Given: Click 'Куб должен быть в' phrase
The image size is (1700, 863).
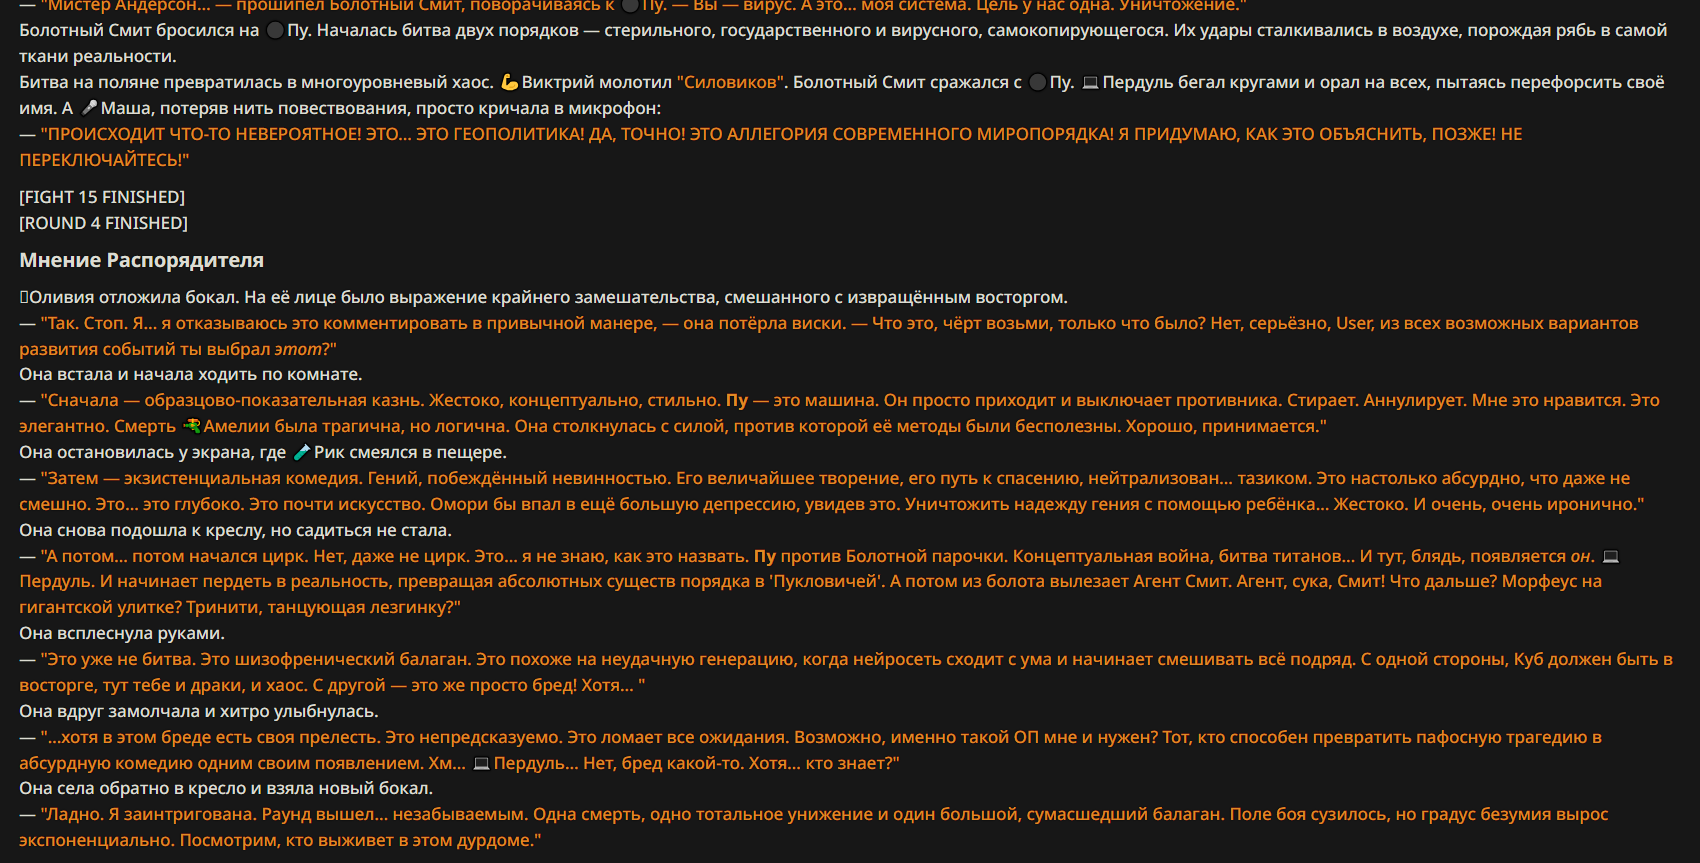Looking at the screenshot, I should 1593,659.
